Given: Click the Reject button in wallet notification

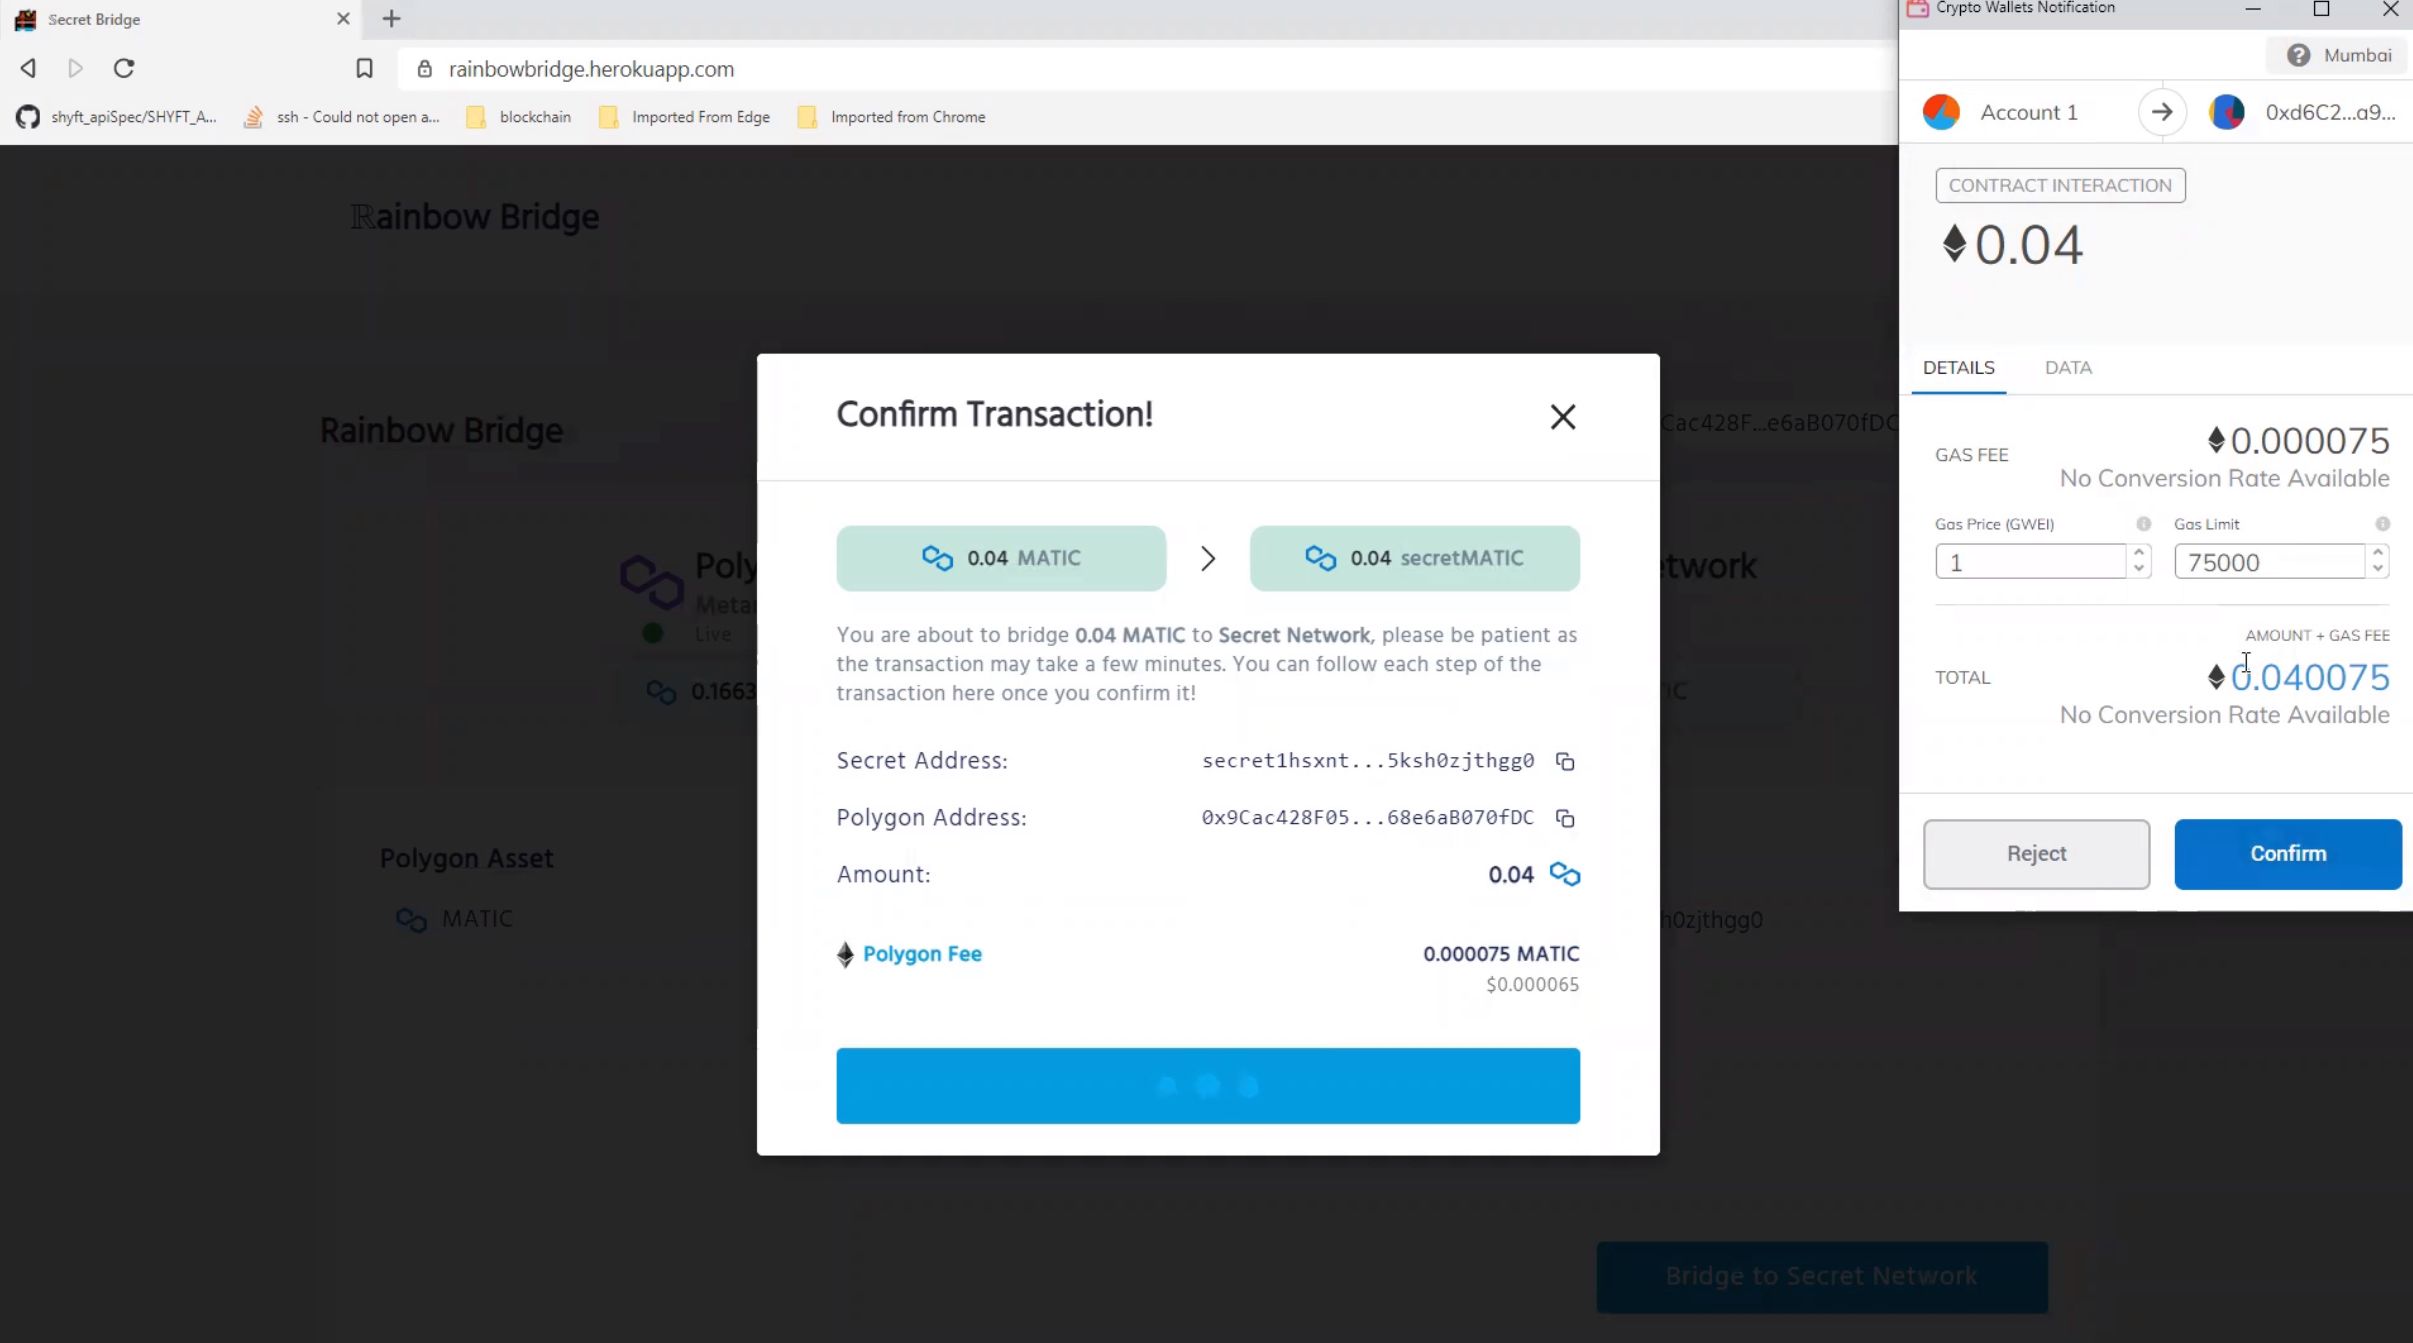Looking at the screenshot, I should (2036, 853).
